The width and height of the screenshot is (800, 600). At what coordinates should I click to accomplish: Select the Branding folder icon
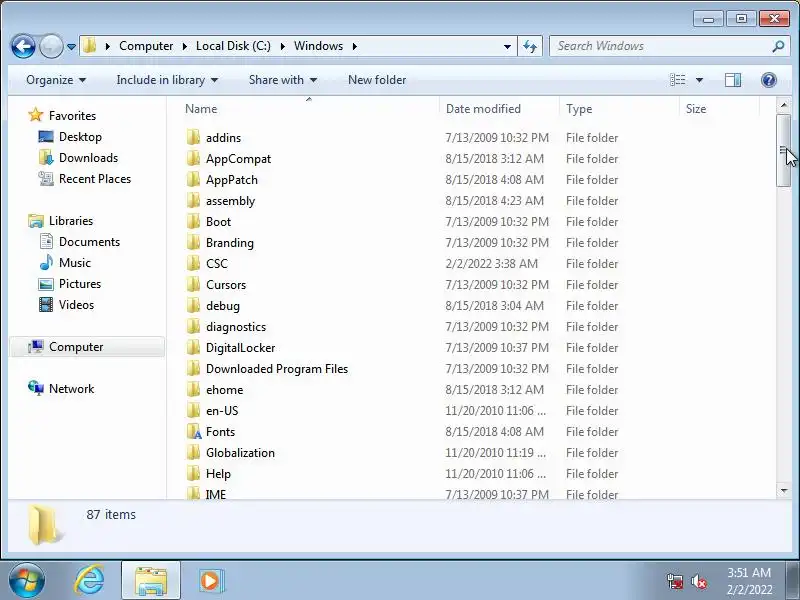point(193,242)
